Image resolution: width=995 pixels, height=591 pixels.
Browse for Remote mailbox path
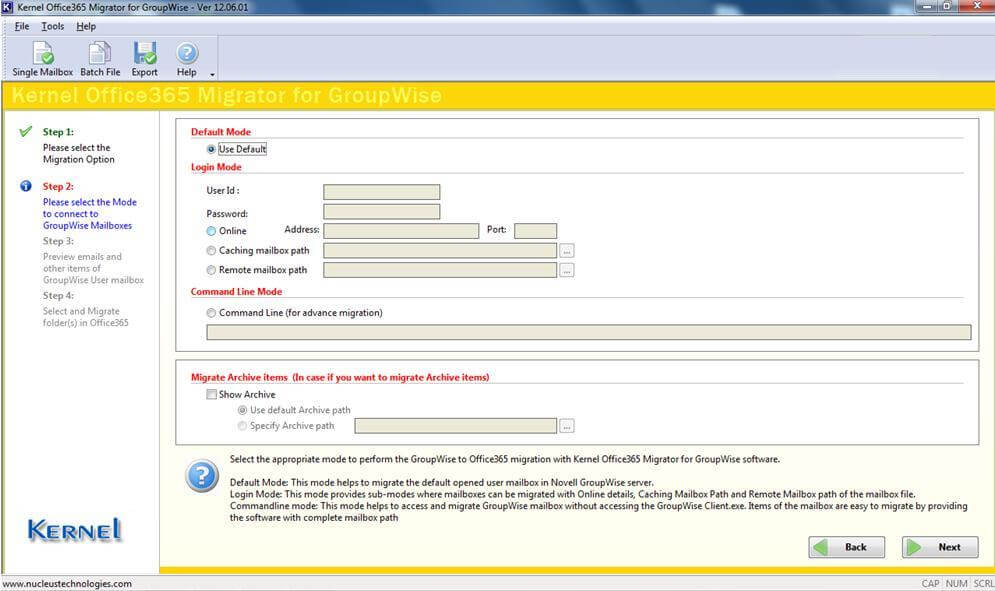coord(567,270)
